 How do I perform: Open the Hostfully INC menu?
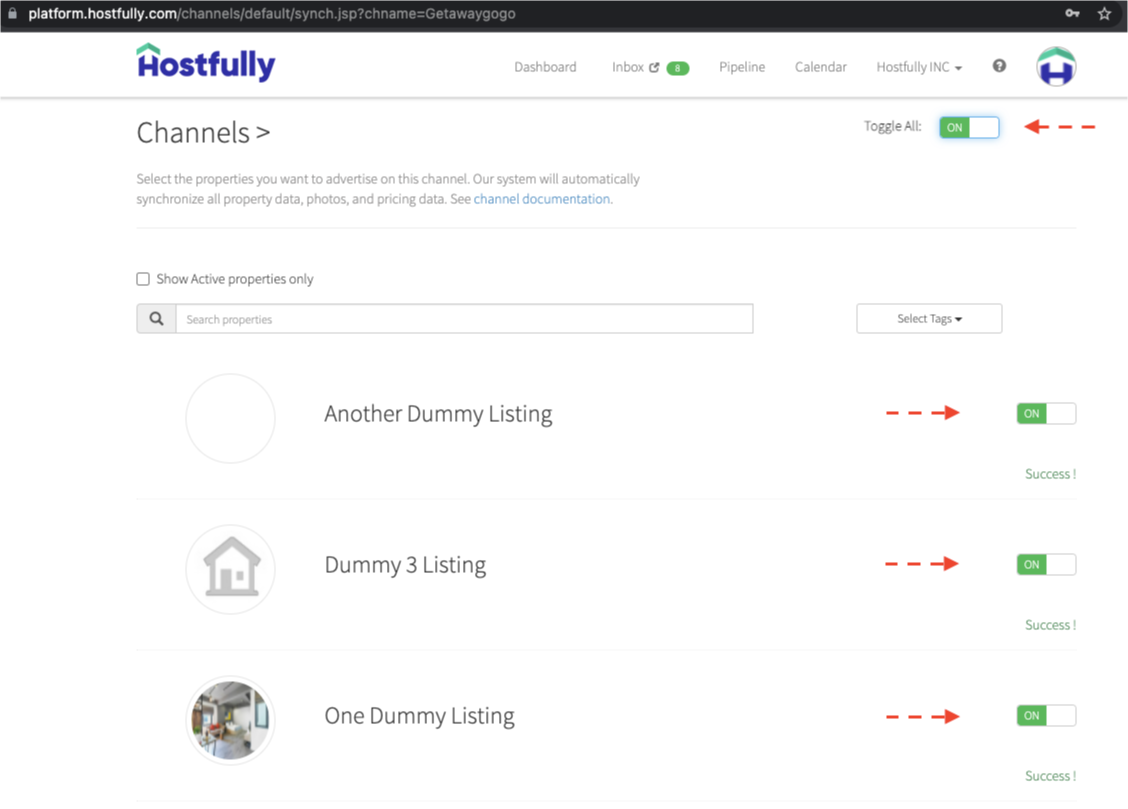(x=919, y=67)
